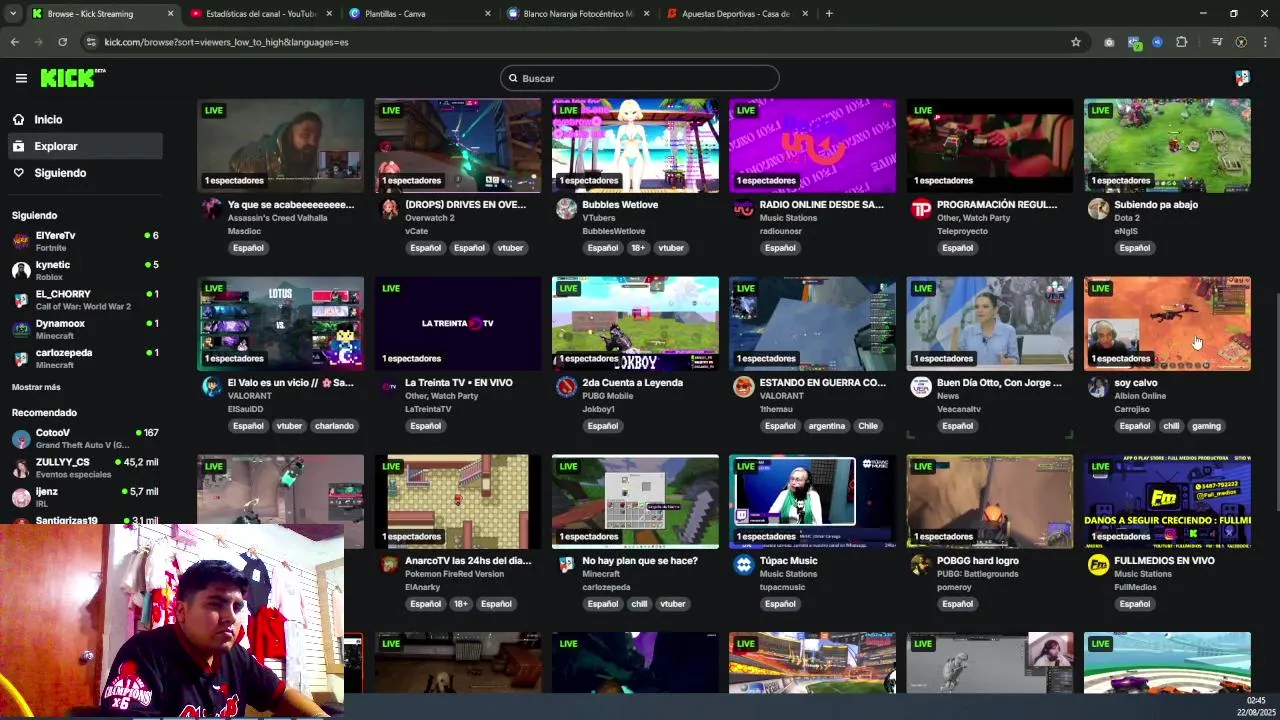The height and width of the screenshot is (720, 1280).
Task: Open Teleproyecto channel avatar icon
Action: click(921, 208)
